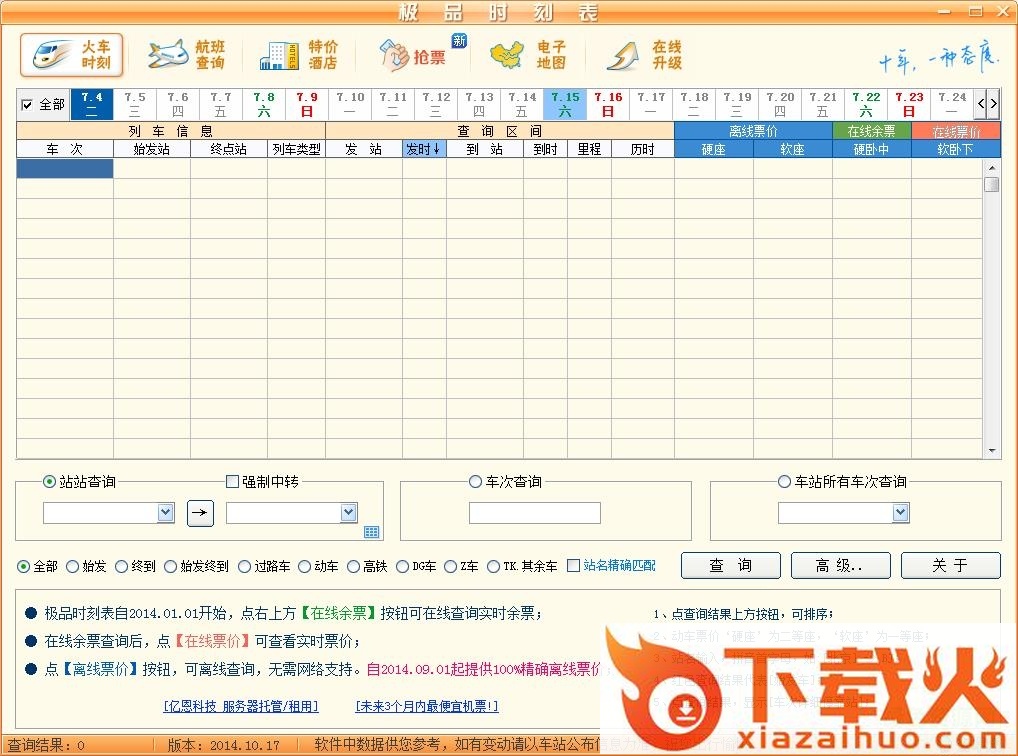The image size is (1018, 756).
Task: Open the 火车时刻 train timetable module
Action: 71,55
